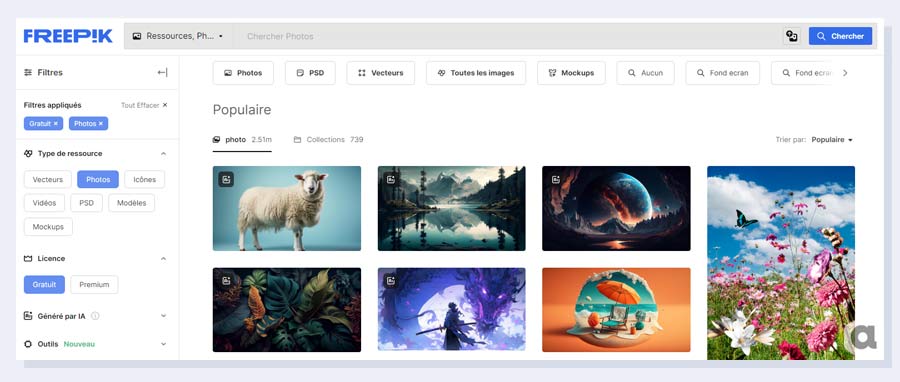Click the AI icon on mountain lake image

point(391,180)
